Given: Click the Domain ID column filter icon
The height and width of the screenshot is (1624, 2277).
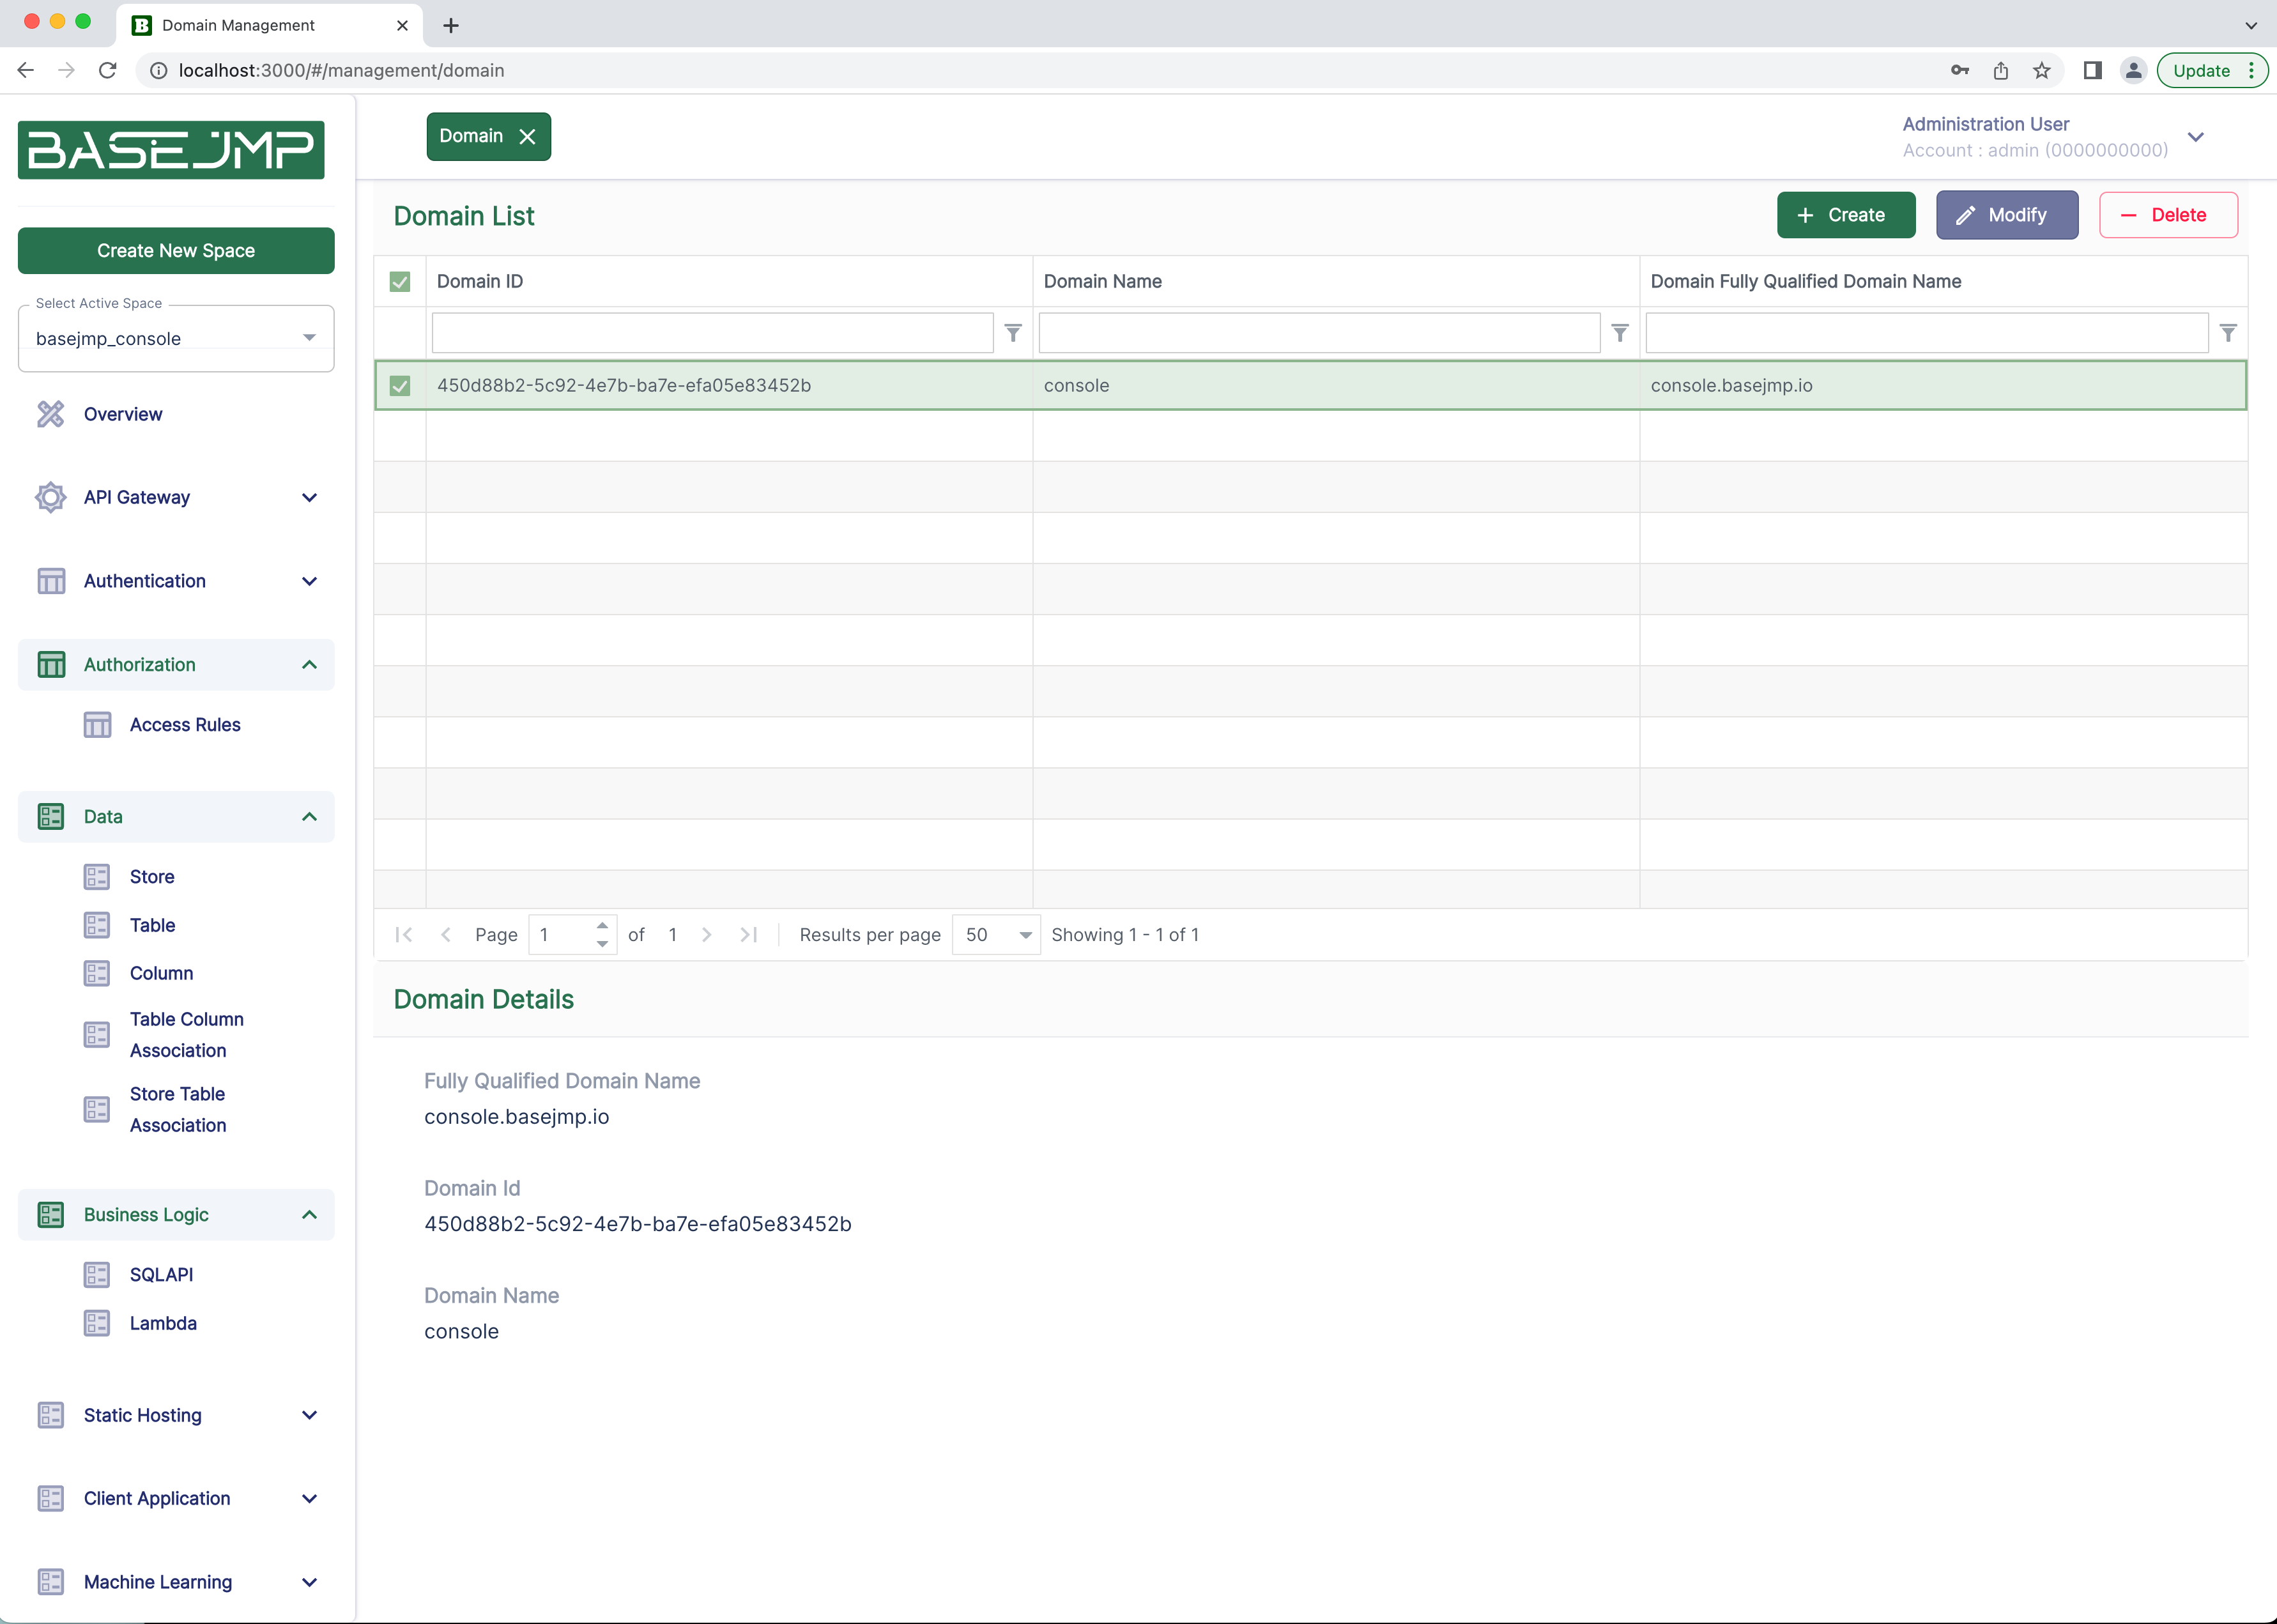Looking at the screenshot, I should click(1013, 333).
